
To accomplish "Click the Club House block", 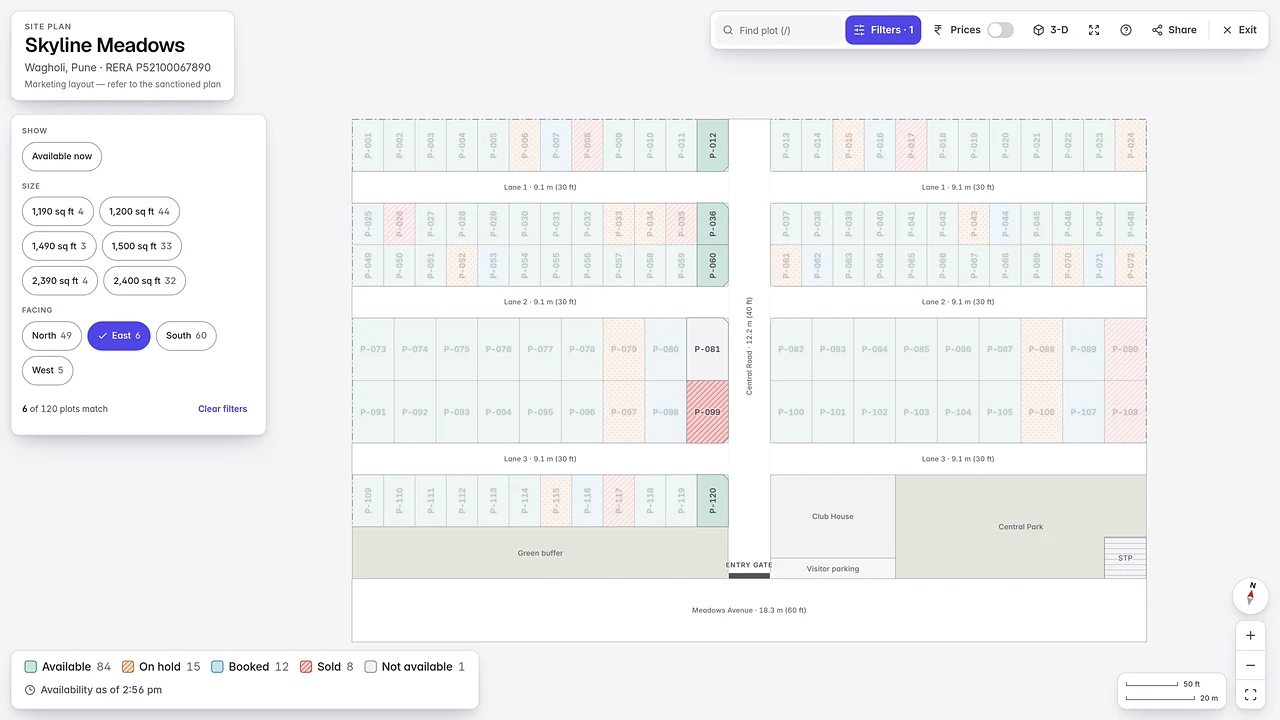I will [x=833, y=517].
